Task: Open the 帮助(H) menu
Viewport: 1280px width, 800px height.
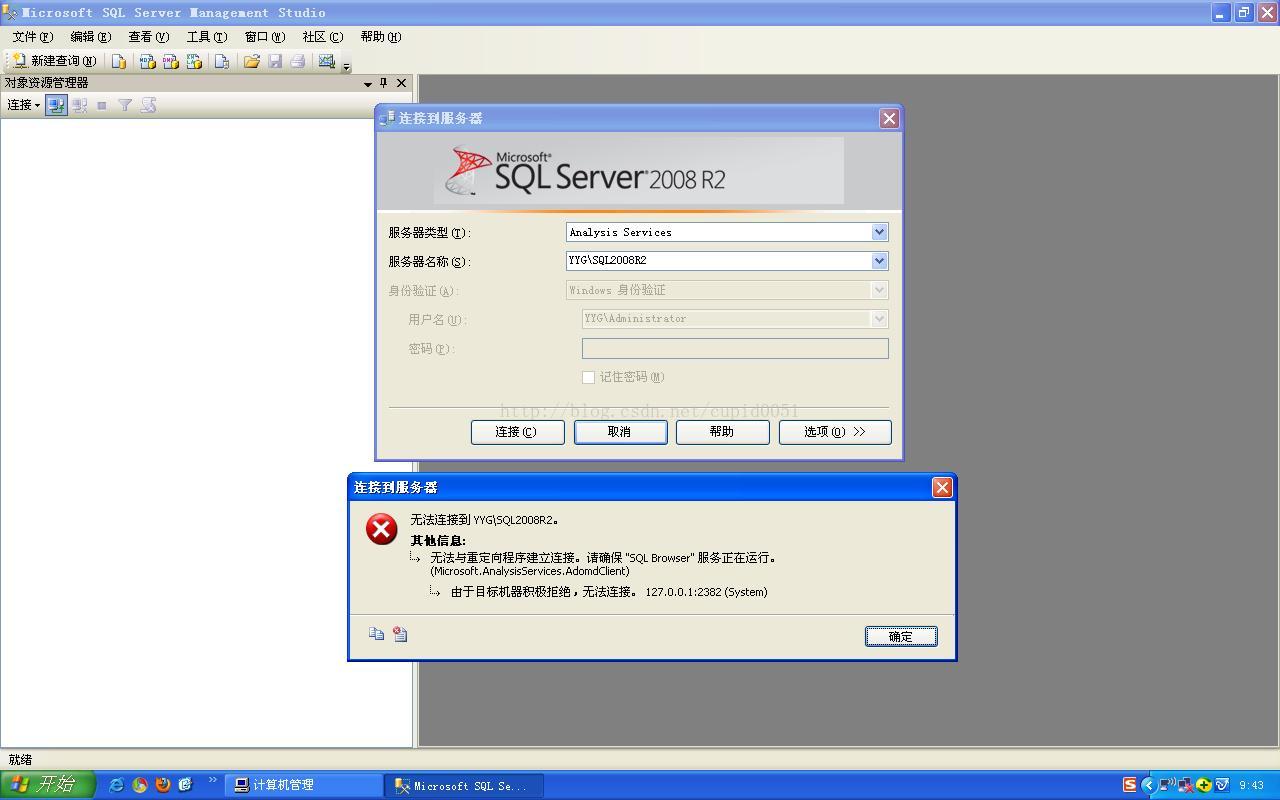Action: [381, 36]
